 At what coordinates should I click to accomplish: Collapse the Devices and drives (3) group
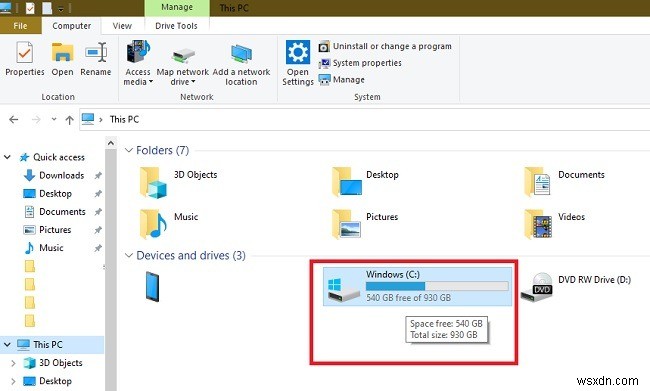pos(129,255)
